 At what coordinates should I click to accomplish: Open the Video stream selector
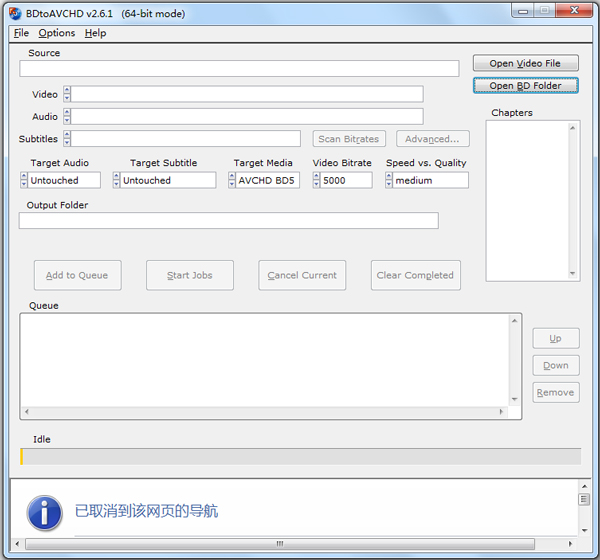tap(247, 94)
